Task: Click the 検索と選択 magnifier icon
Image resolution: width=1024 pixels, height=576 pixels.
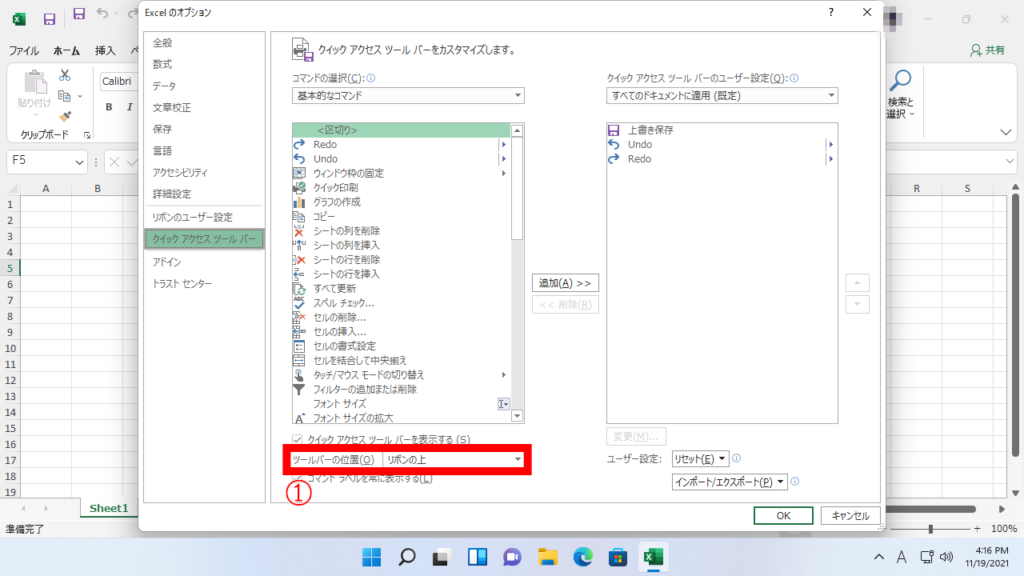Action: click(x=901, y=80)
